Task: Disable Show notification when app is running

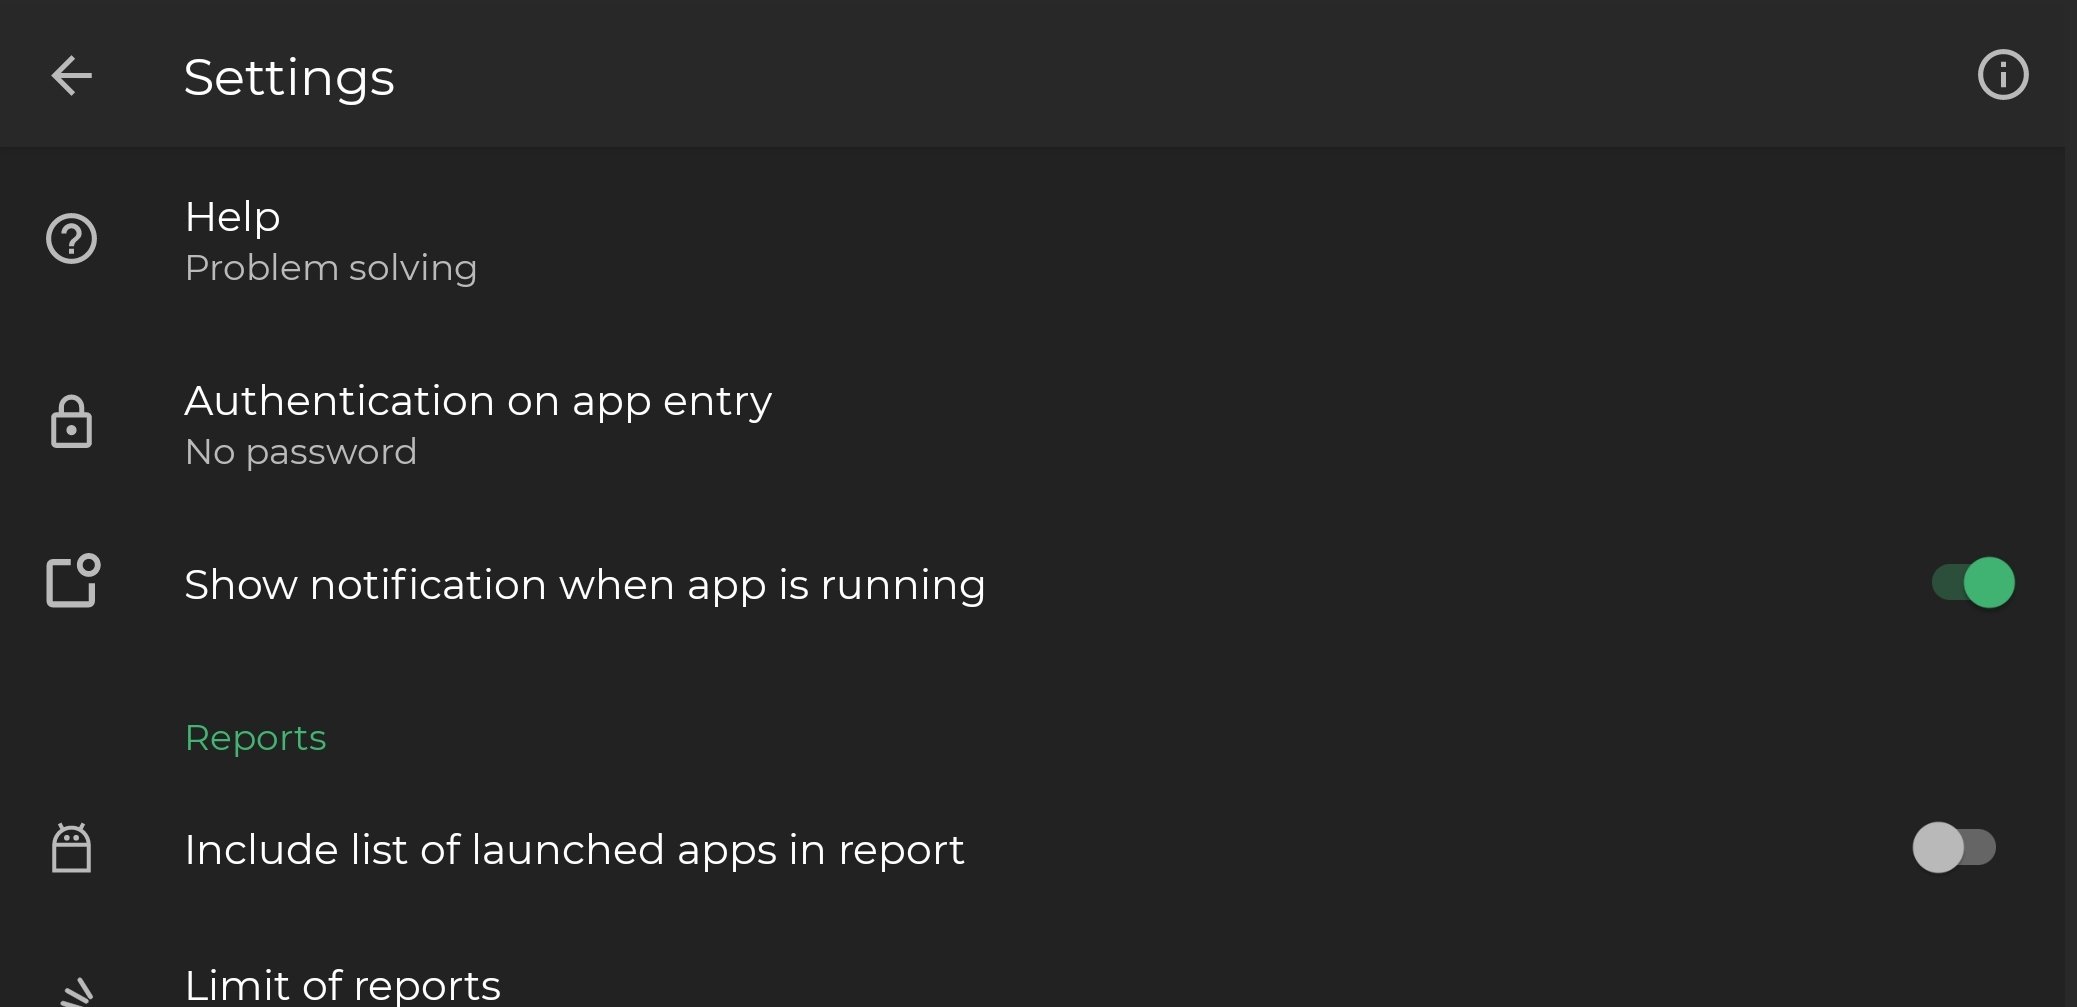Action: (1973, 583)
